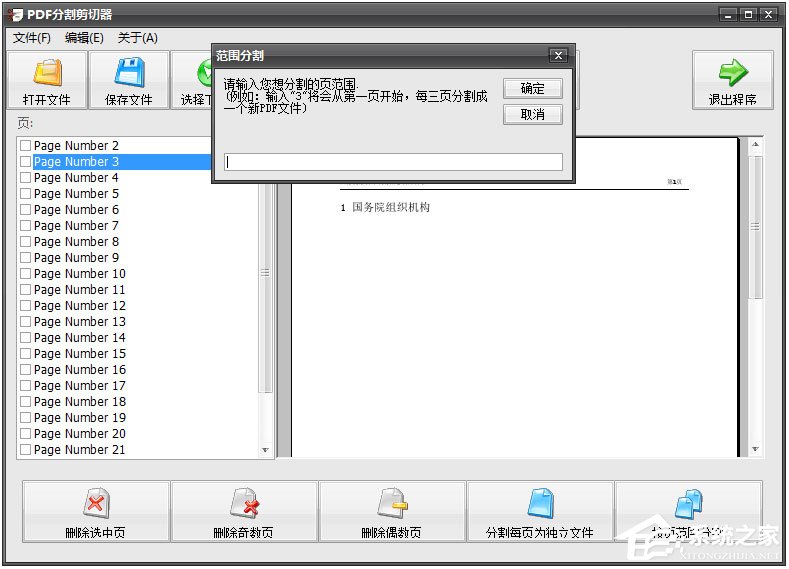Select the Page Number 16 row text
Image resolution: width=789 pixels, height=569 pixels.
tap(80, 370)
